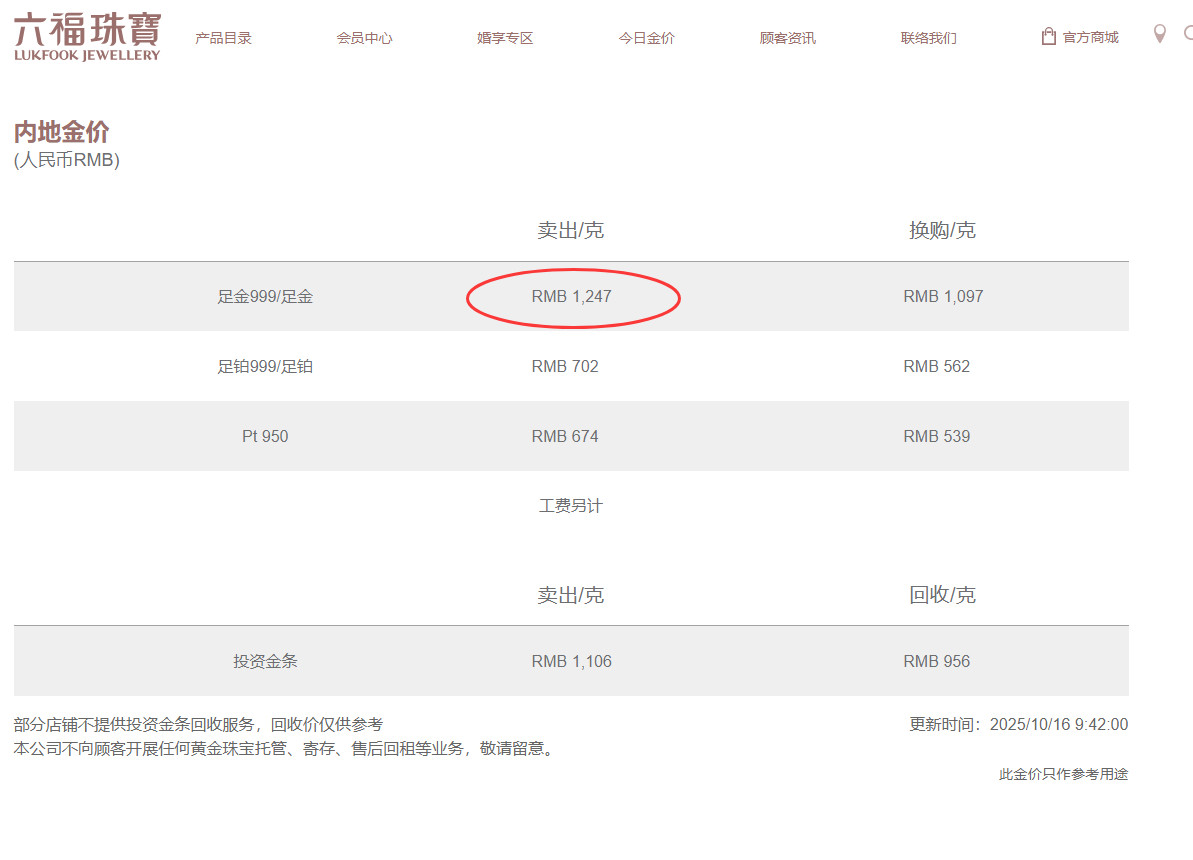Click the search icon at top right

coord(1188,34)
